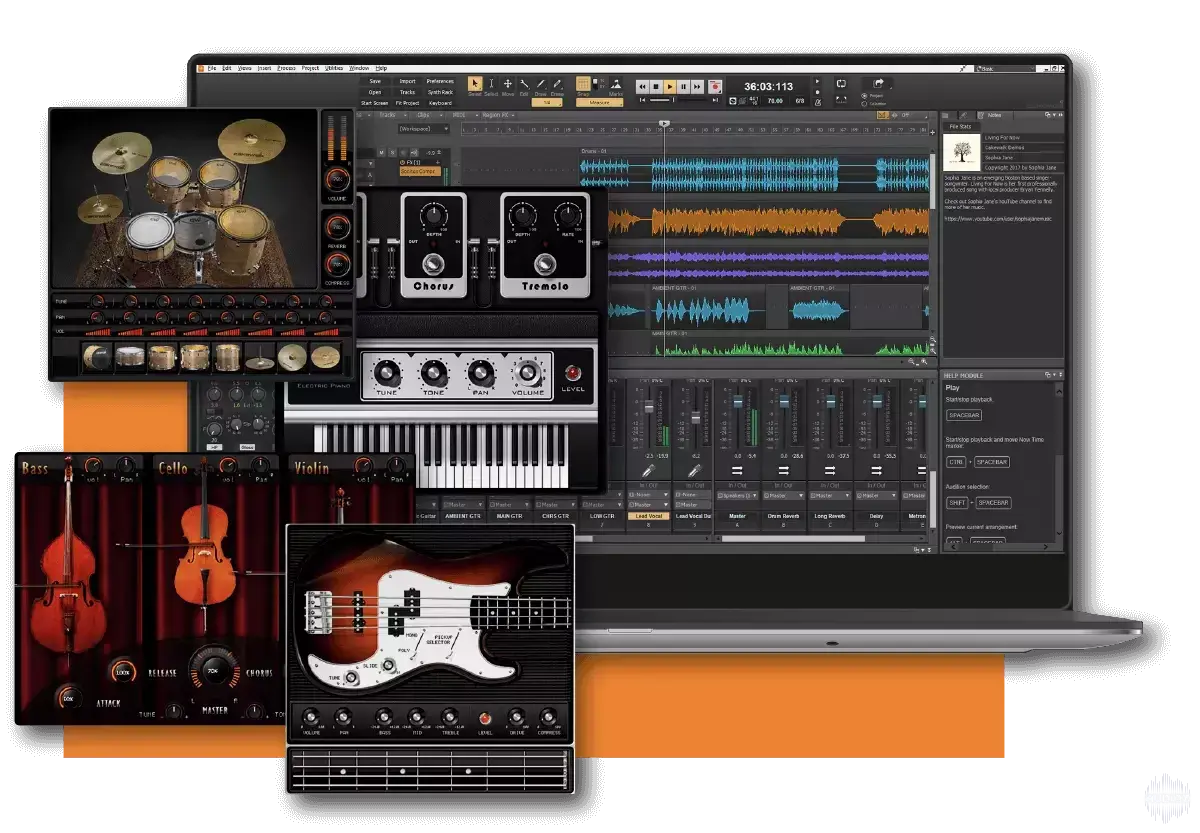
Task: Stop playback with the Stop button
Action: tap(656, 87)
